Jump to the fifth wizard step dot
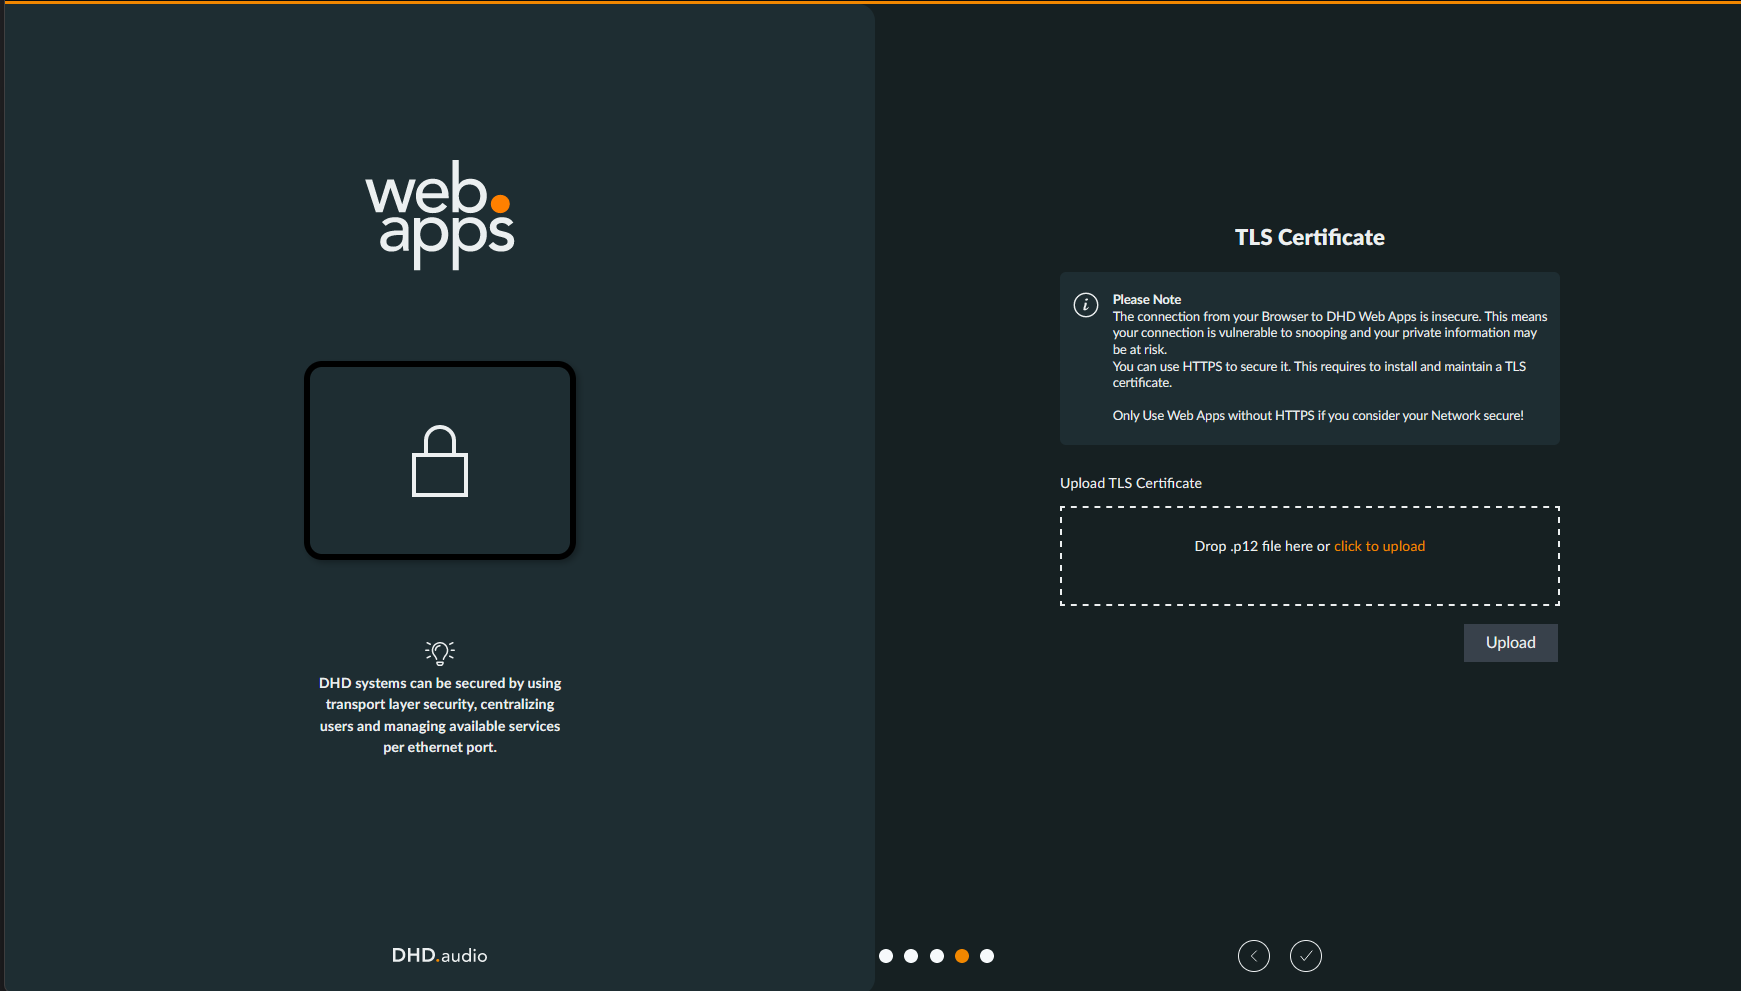 pyautogui.click(x=987, y=956)
